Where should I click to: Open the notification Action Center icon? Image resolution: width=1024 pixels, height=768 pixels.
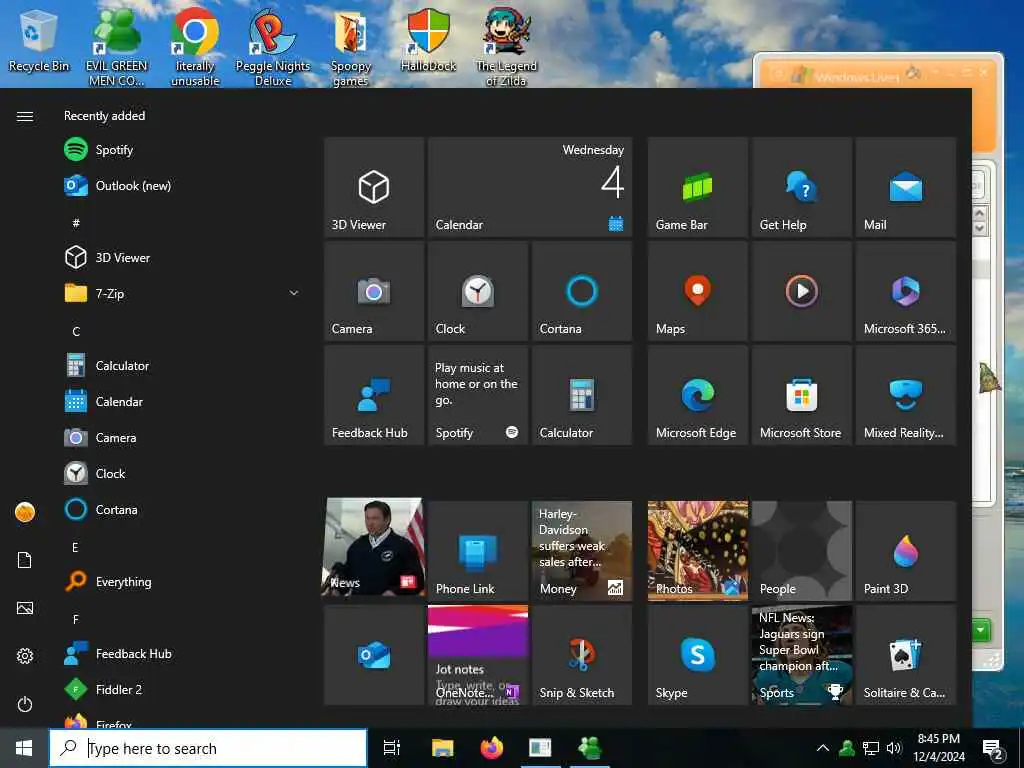pos(993,748)
